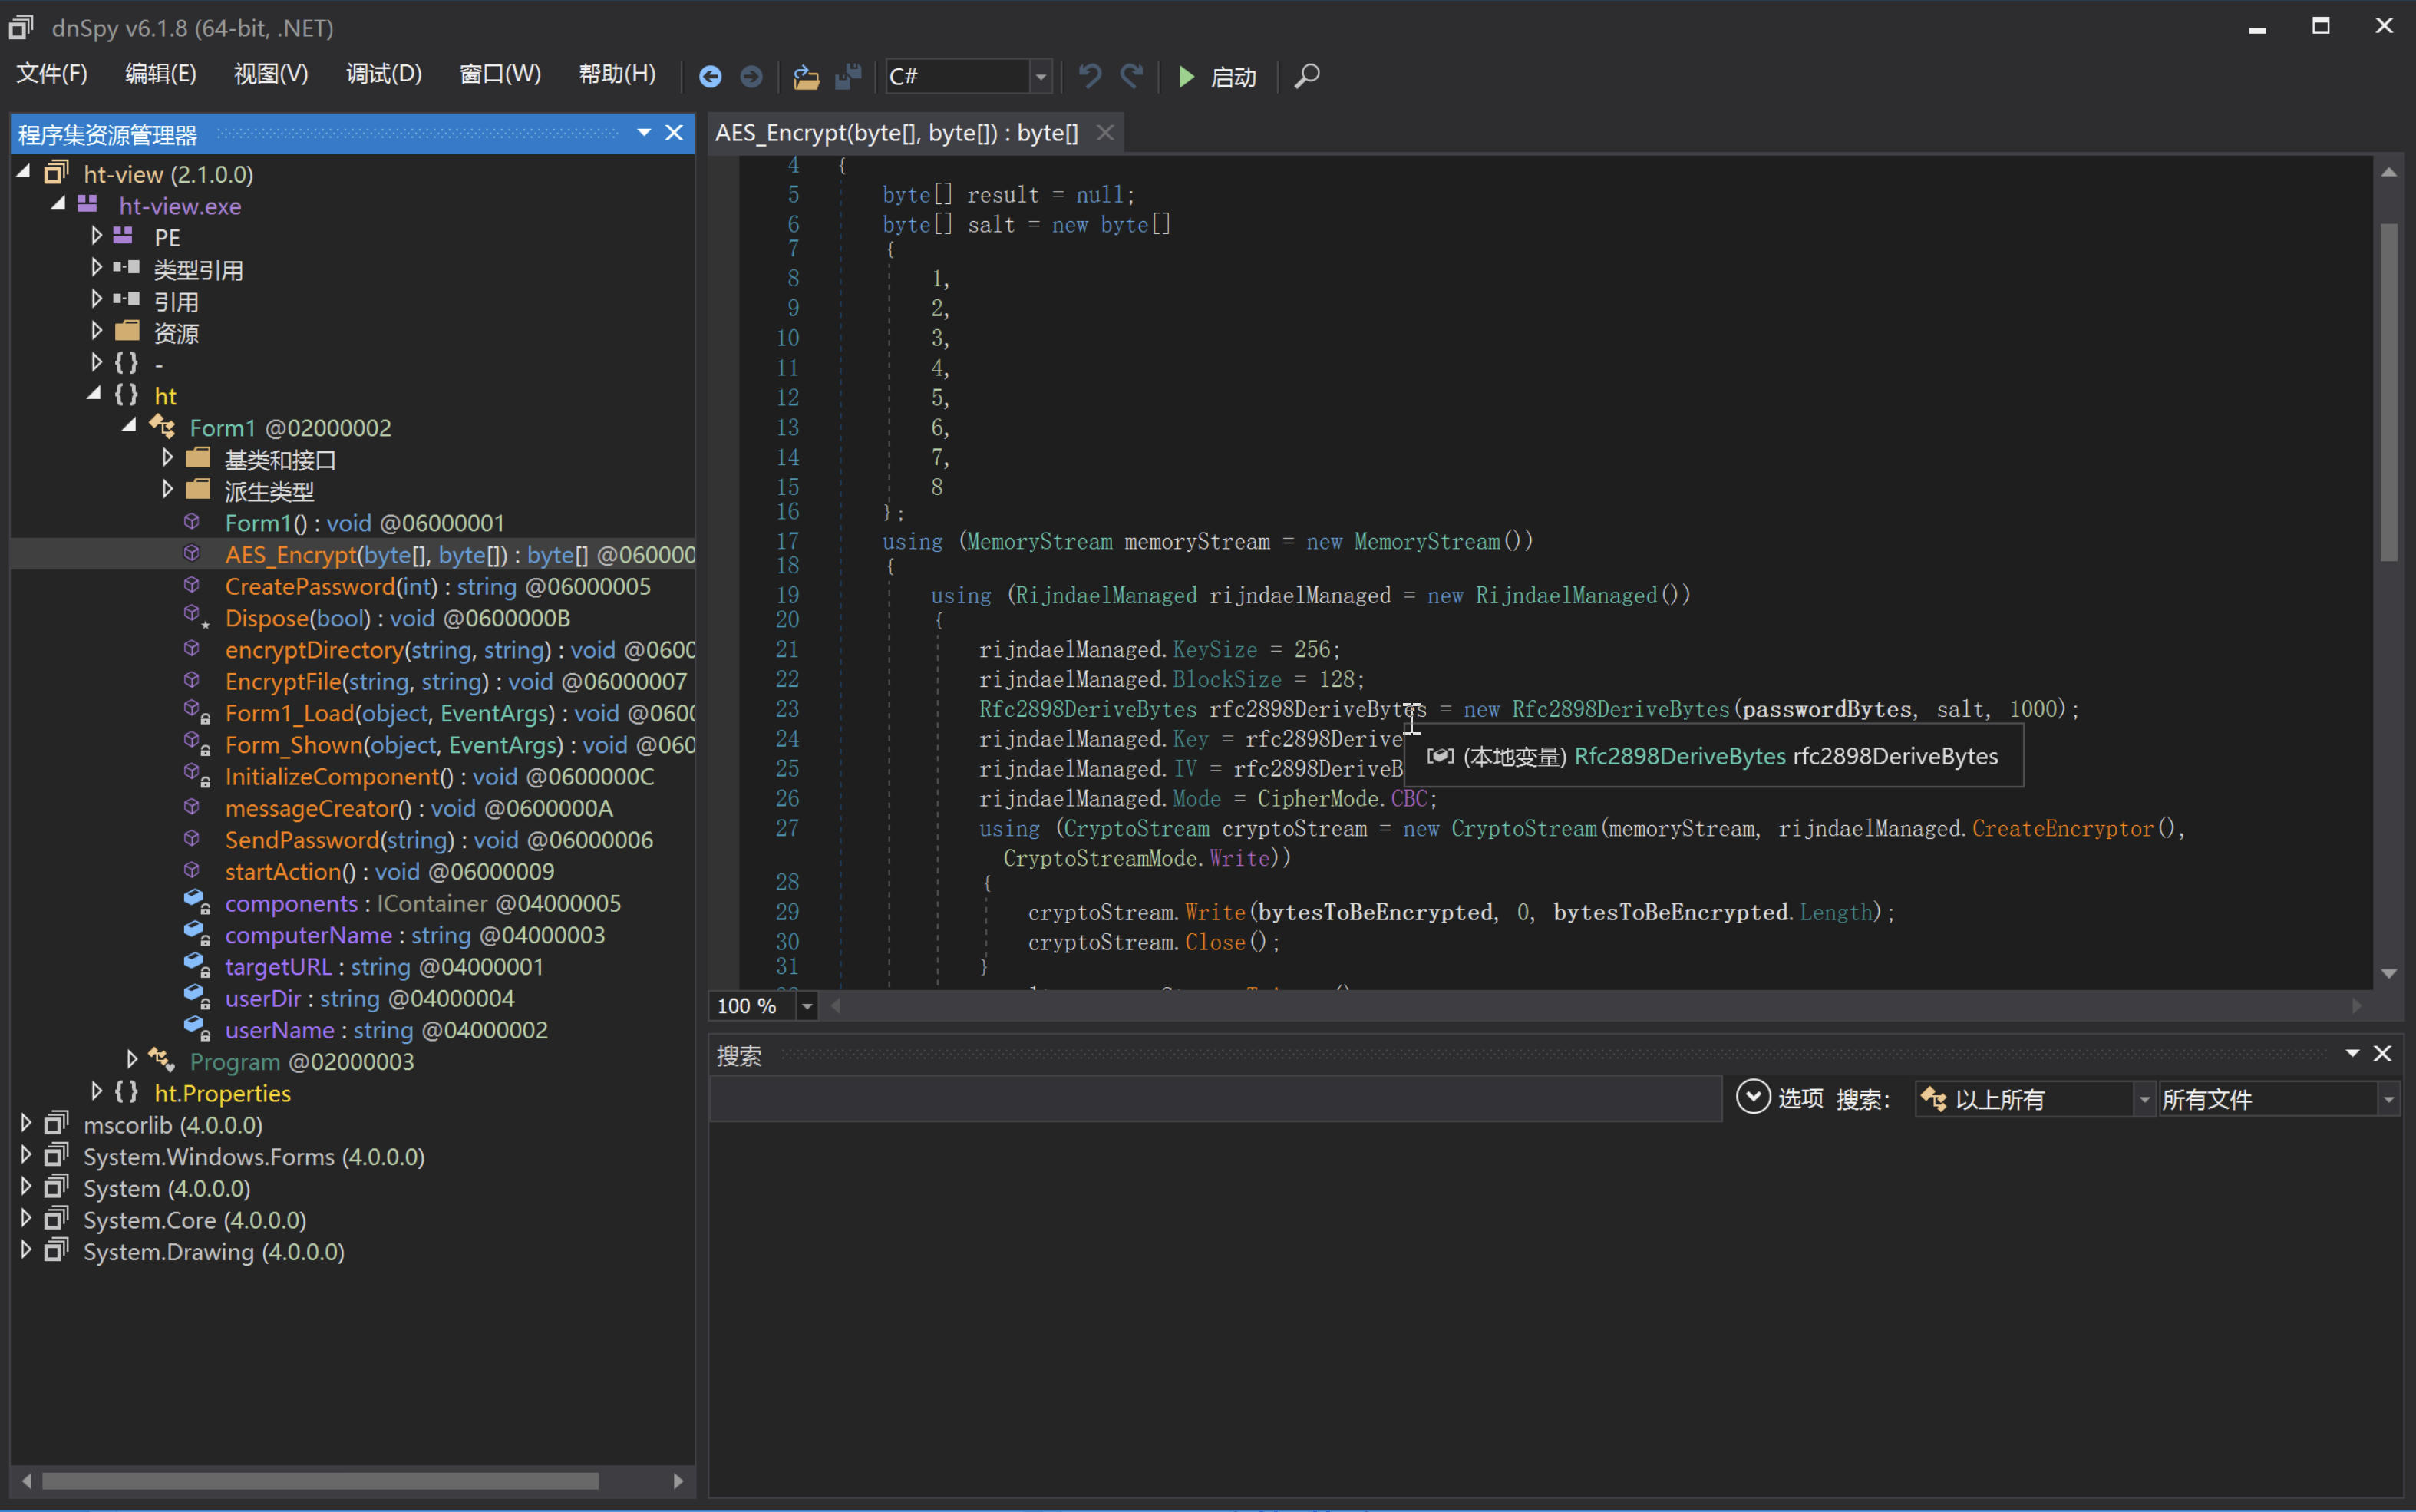
Task: Click the assembly tree horizontal scrollbar thumb
Action: (320, 1480)
